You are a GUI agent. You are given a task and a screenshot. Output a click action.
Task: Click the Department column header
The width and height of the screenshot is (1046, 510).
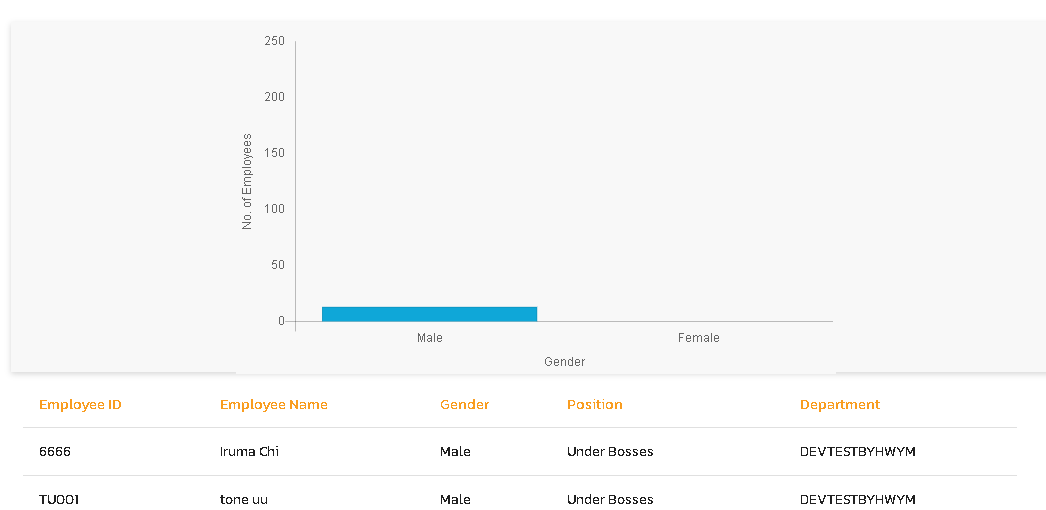840,405
